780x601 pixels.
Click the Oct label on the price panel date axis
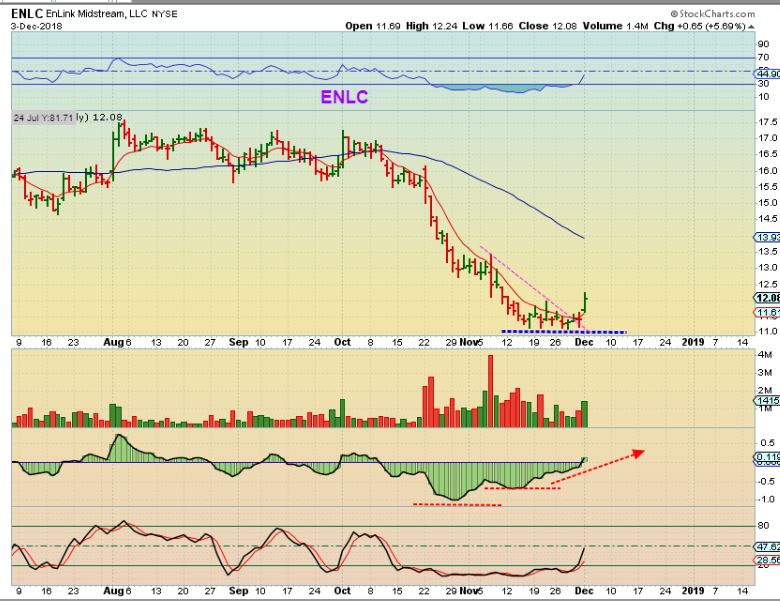click(x=342, y=342)
